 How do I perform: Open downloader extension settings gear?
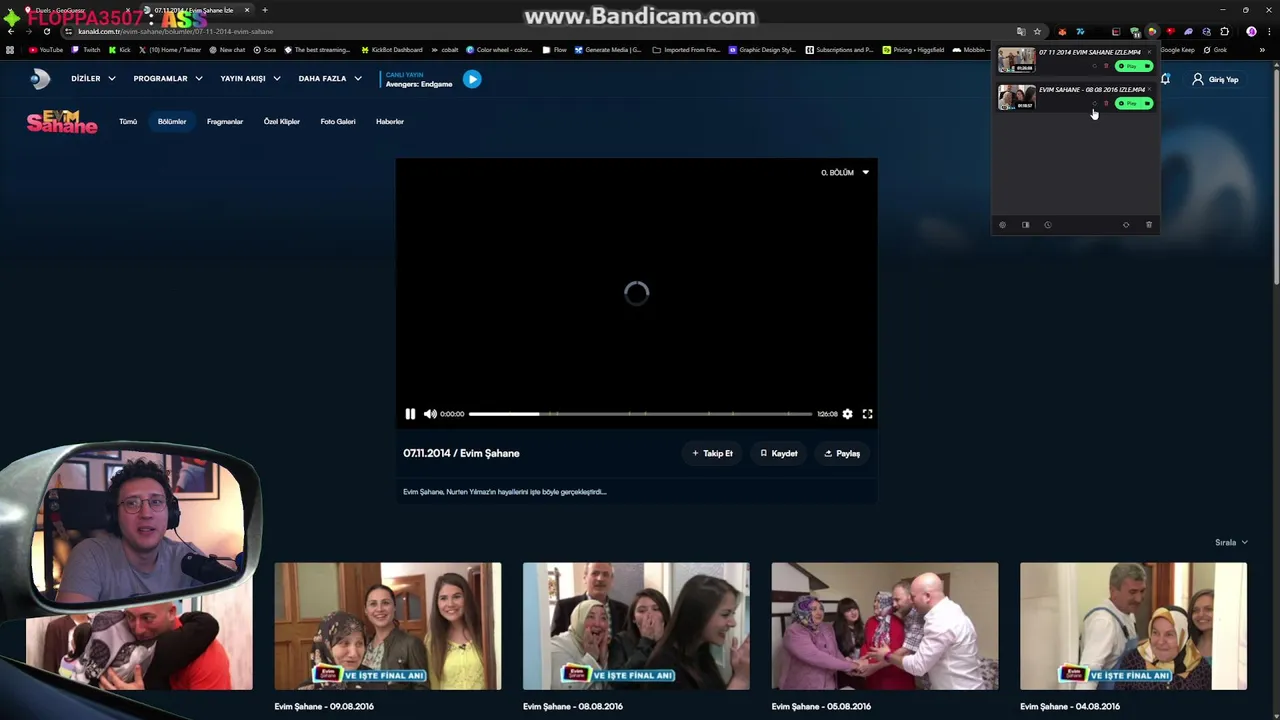(x=1003, y=225)
